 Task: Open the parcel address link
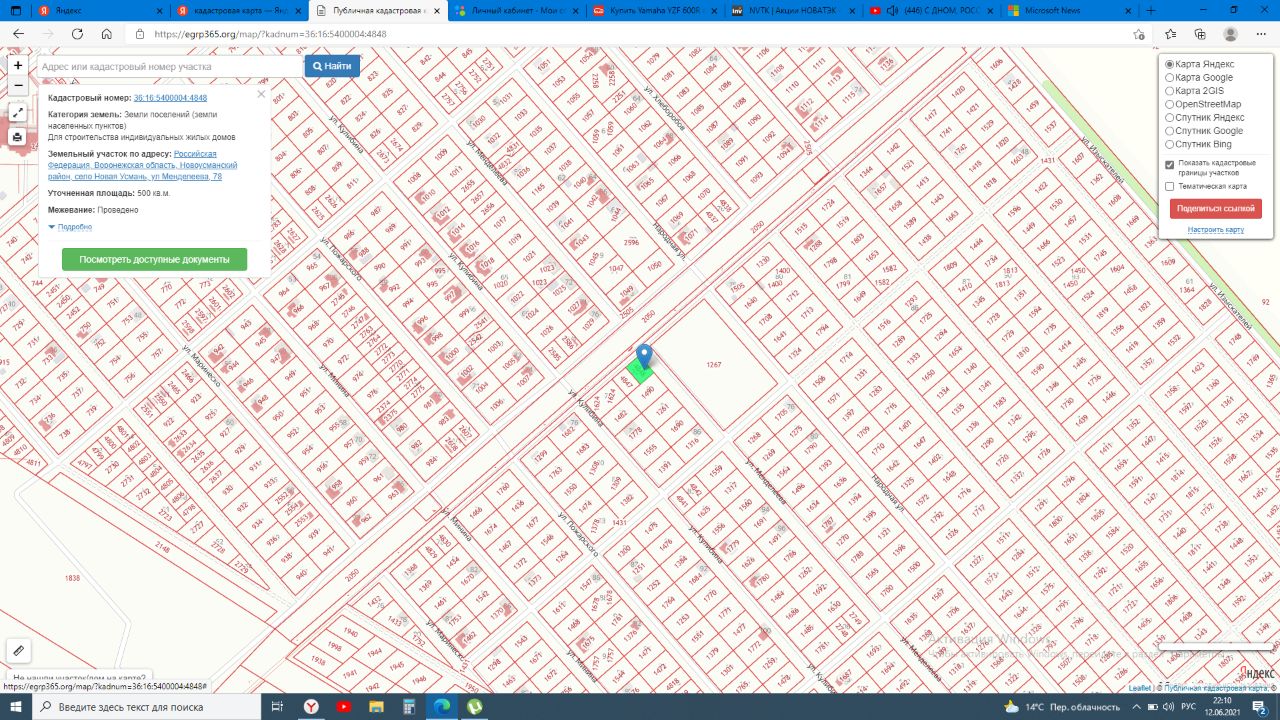pyautogui.click(x=143, y=165)
